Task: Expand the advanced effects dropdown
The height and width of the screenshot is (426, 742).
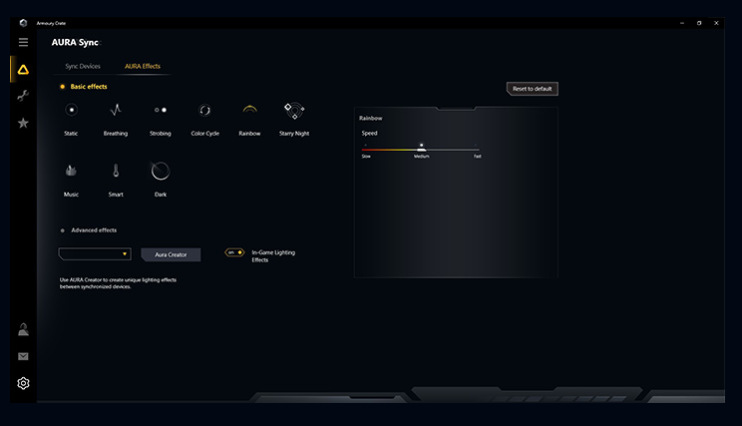Action: 95,254
